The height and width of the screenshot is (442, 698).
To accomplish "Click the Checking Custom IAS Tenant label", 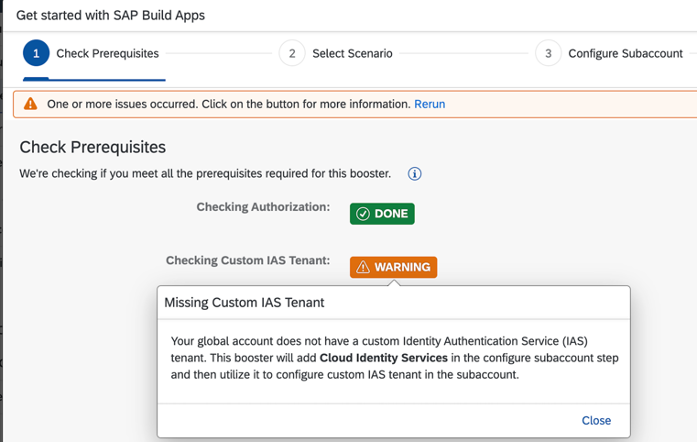I will coord(248,261).
